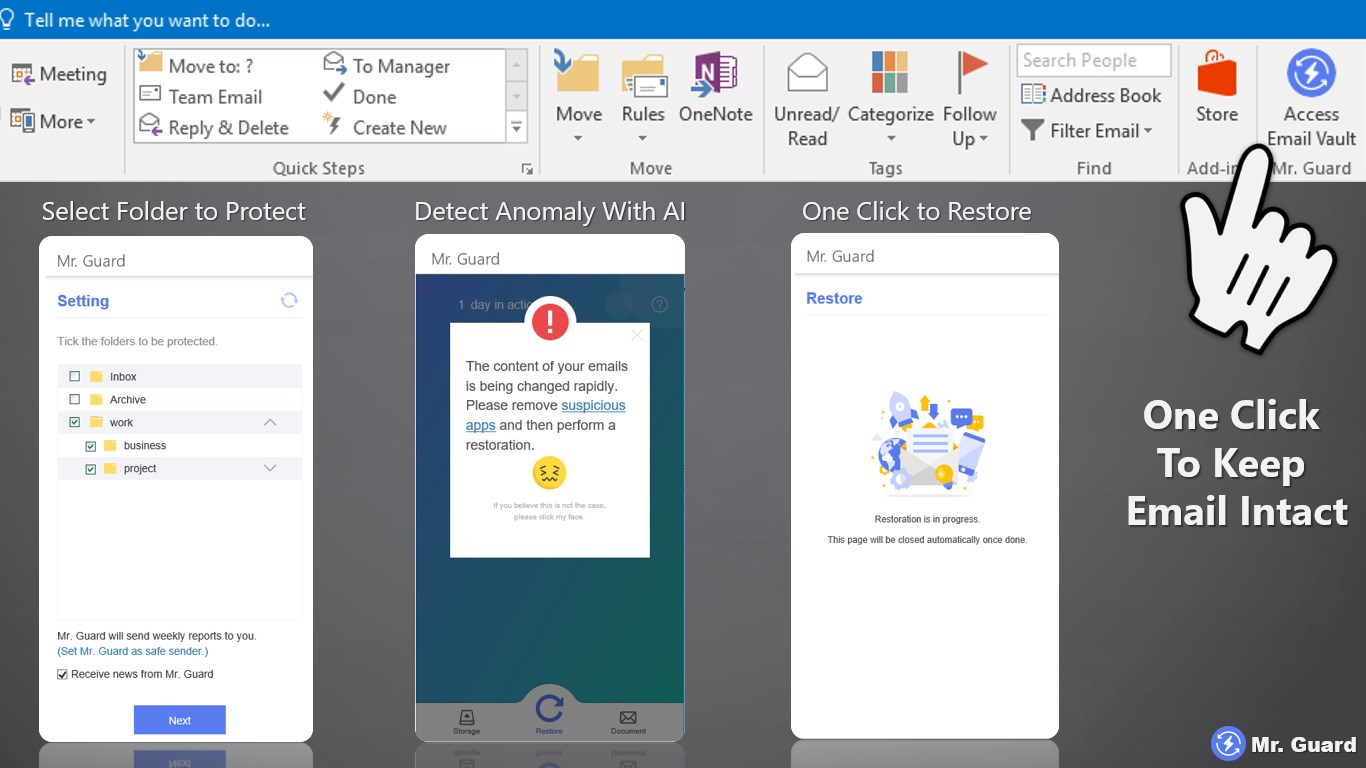Run the Done quick step
This screenshot has width=1366, height=768.
point(360,96)
